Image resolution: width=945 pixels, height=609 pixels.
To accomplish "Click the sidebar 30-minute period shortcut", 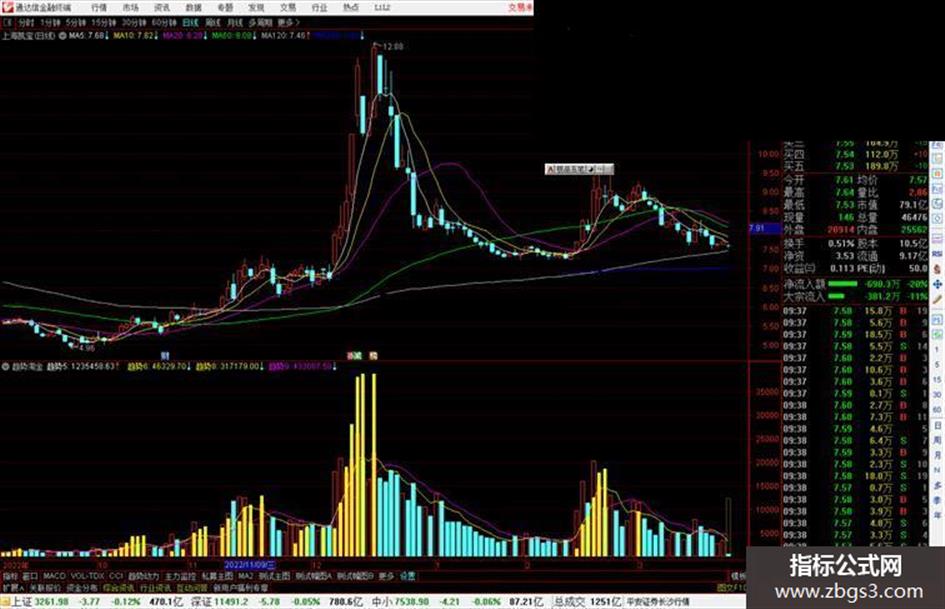I will (x=937, y=395).
